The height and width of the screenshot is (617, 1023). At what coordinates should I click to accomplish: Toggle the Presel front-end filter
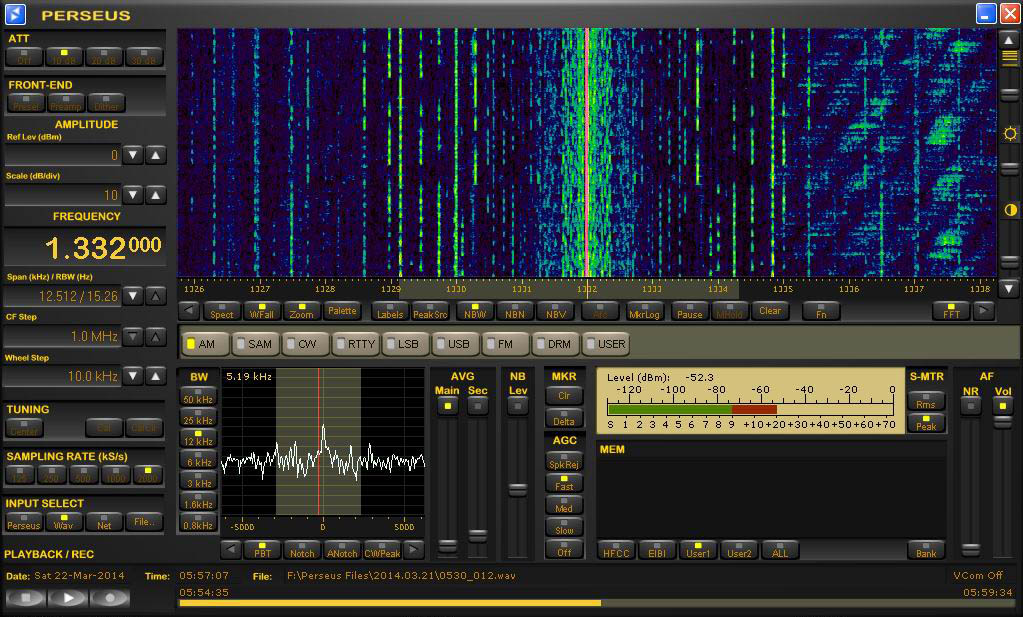26,103
